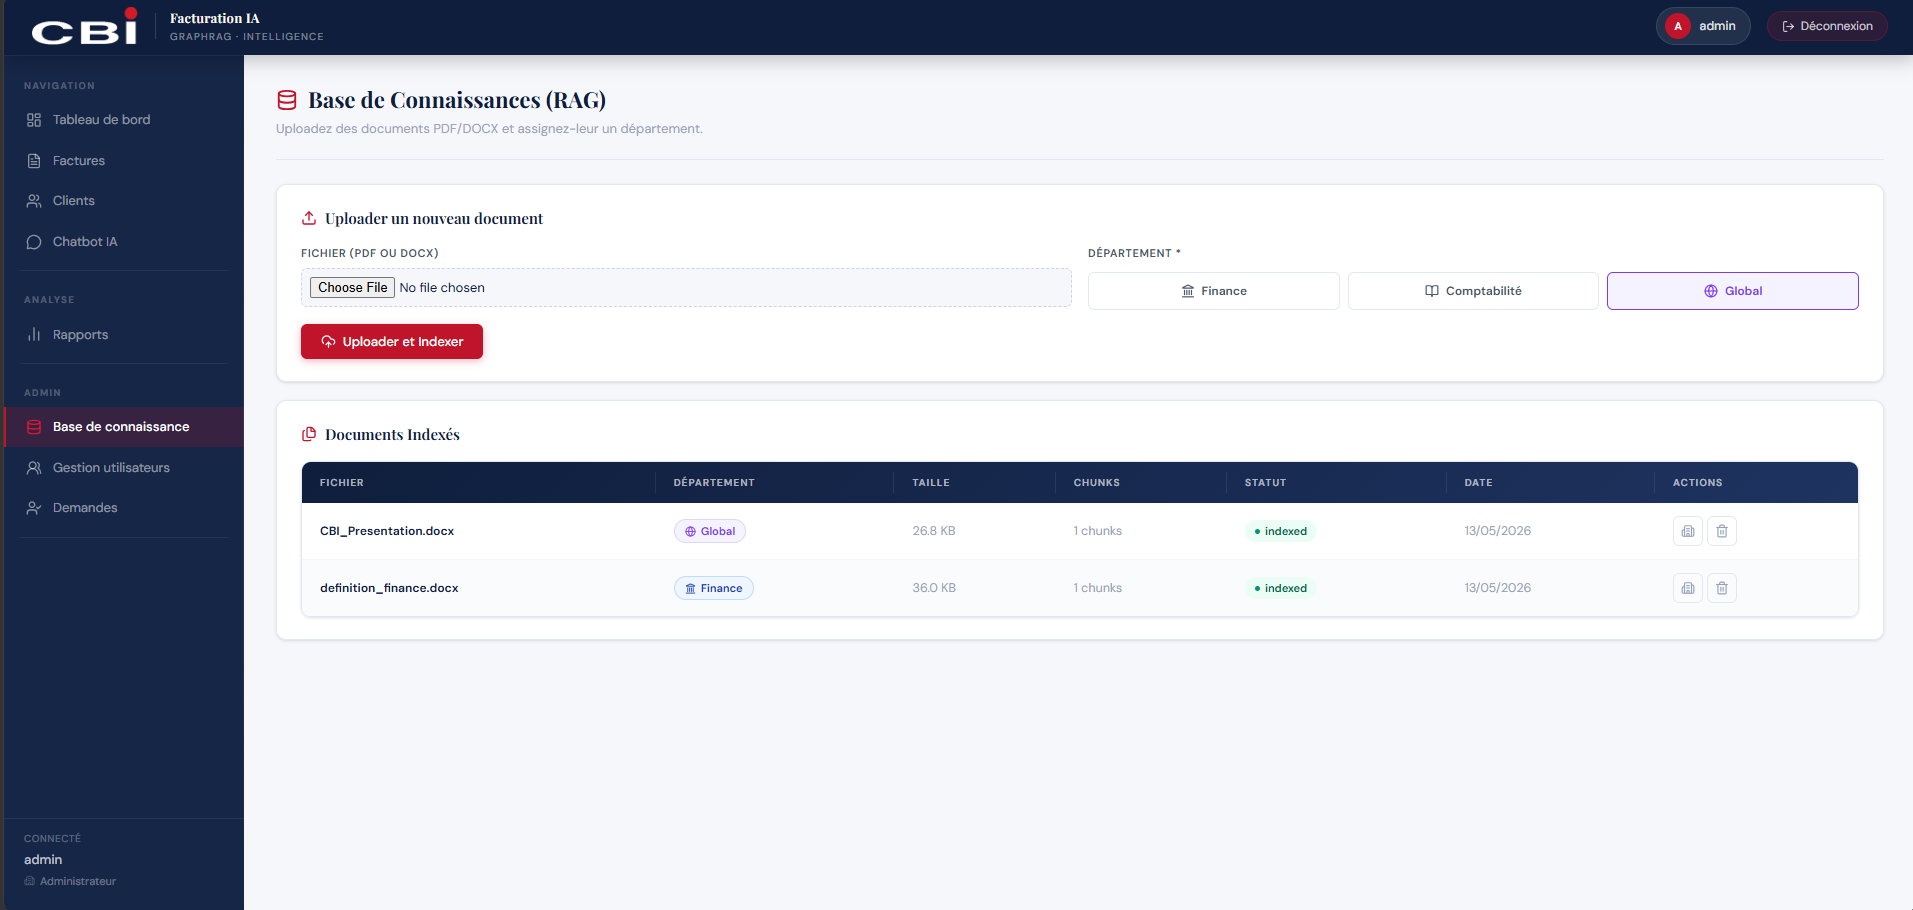Go to Gestion utilisateurs
The image size is (1913, 910).
point(124,468)
